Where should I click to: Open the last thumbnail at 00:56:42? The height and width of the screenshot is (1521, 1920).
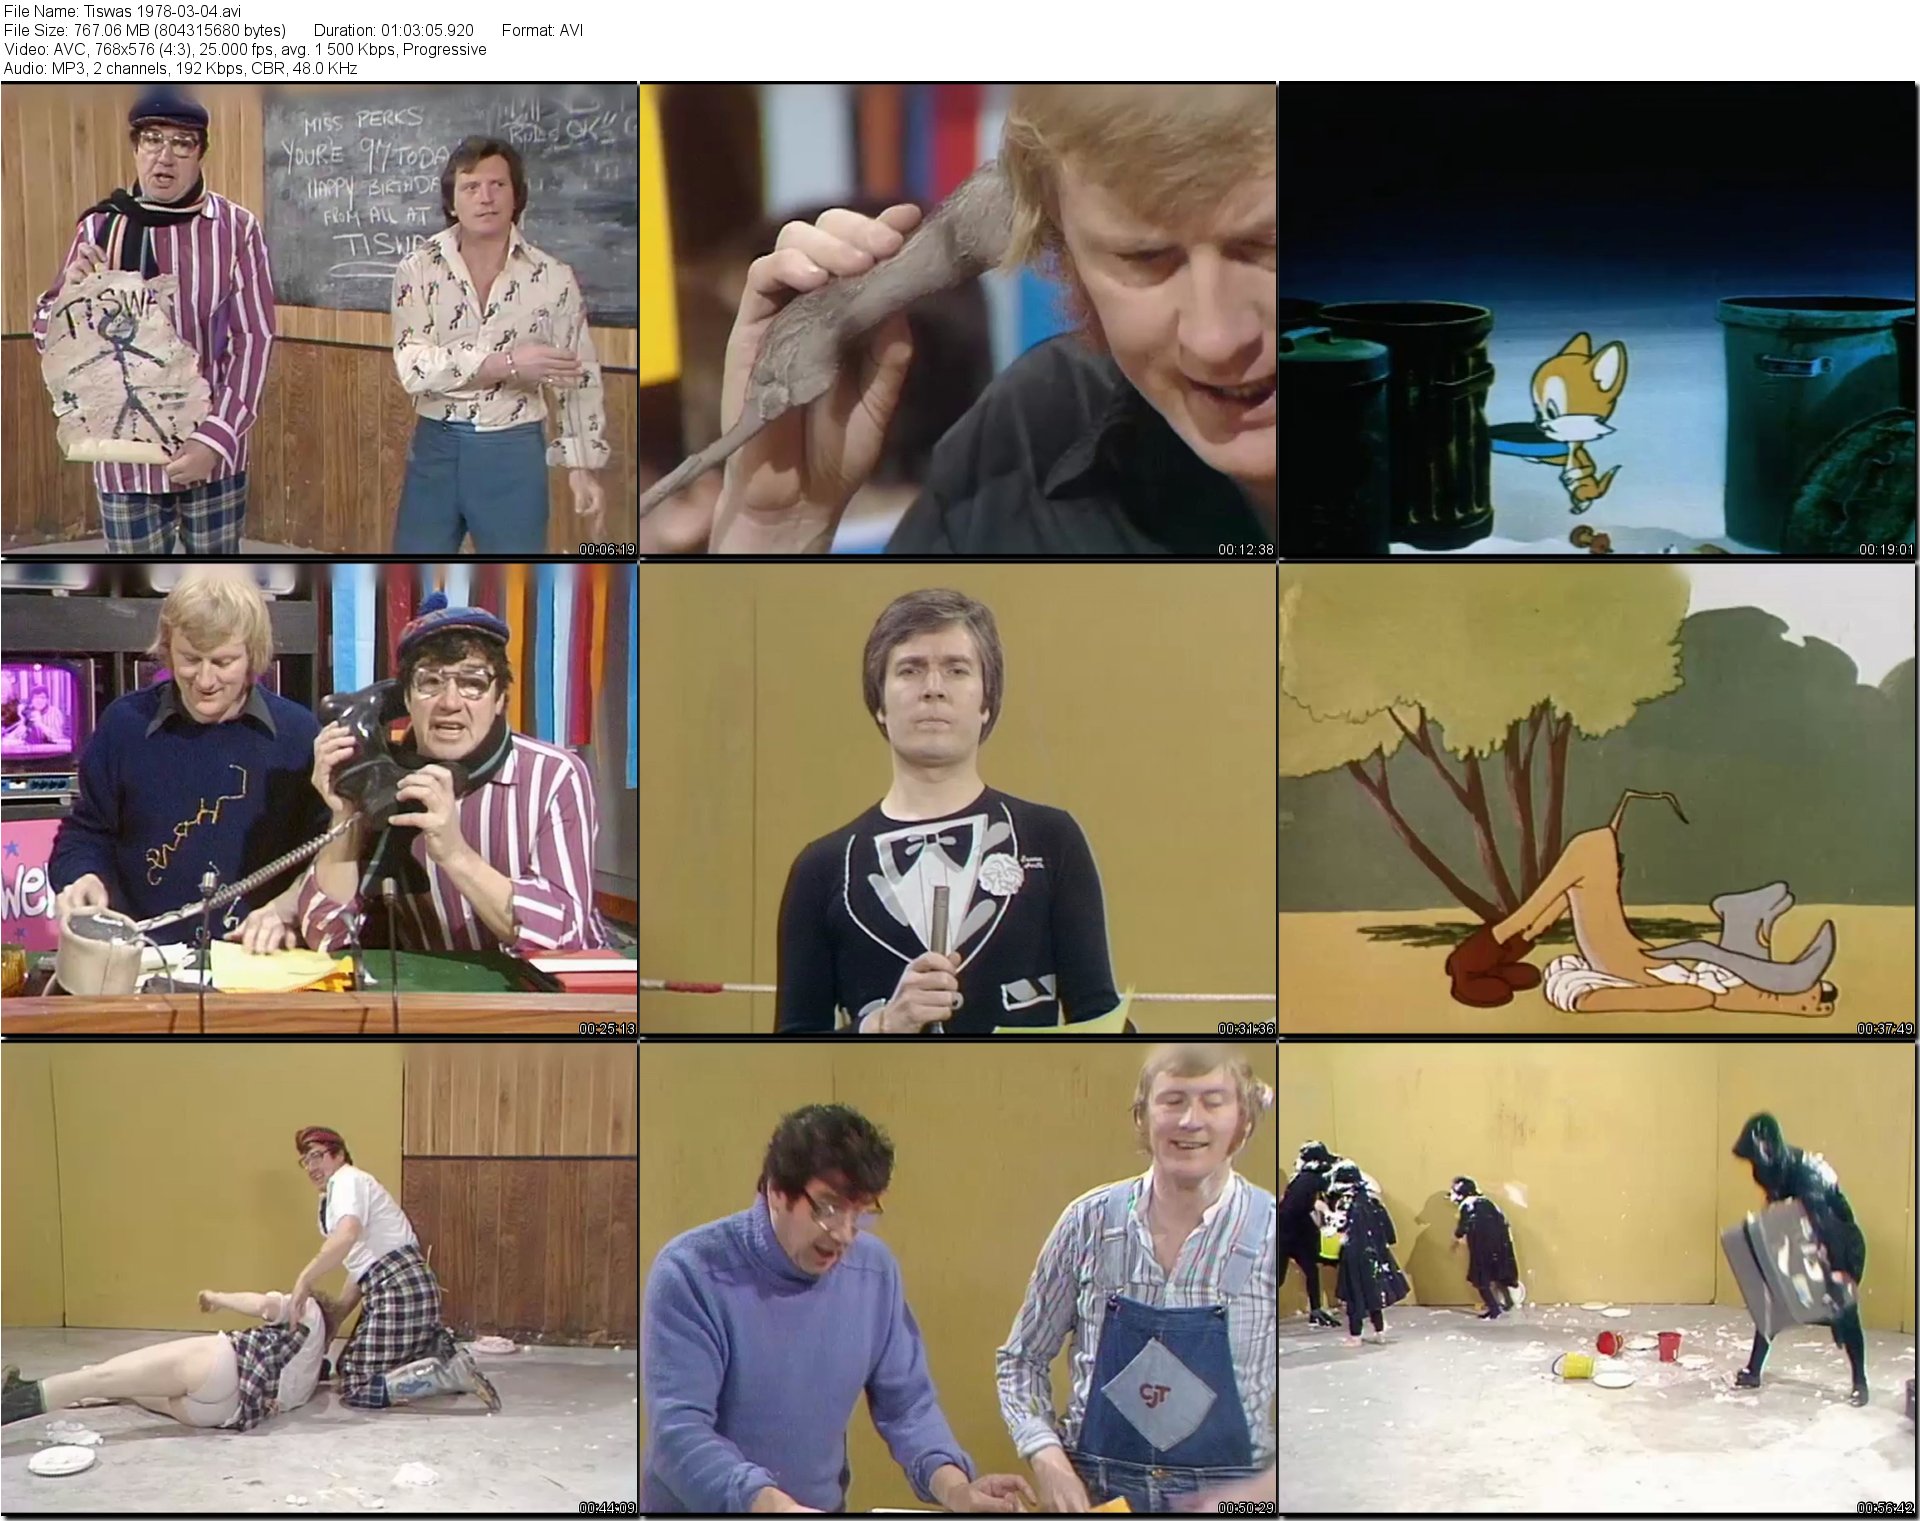pyautogui.click(x=1597, y=1278)
